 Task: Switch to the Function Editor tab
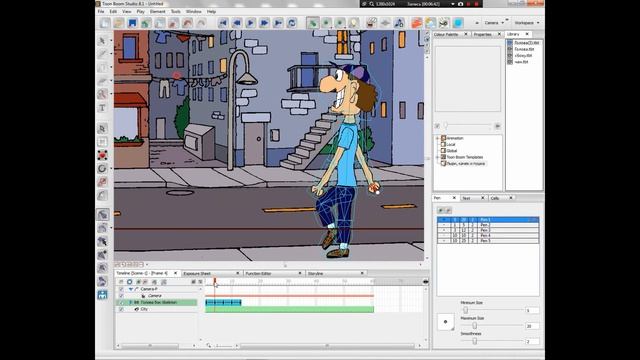[x=258, y=273]
